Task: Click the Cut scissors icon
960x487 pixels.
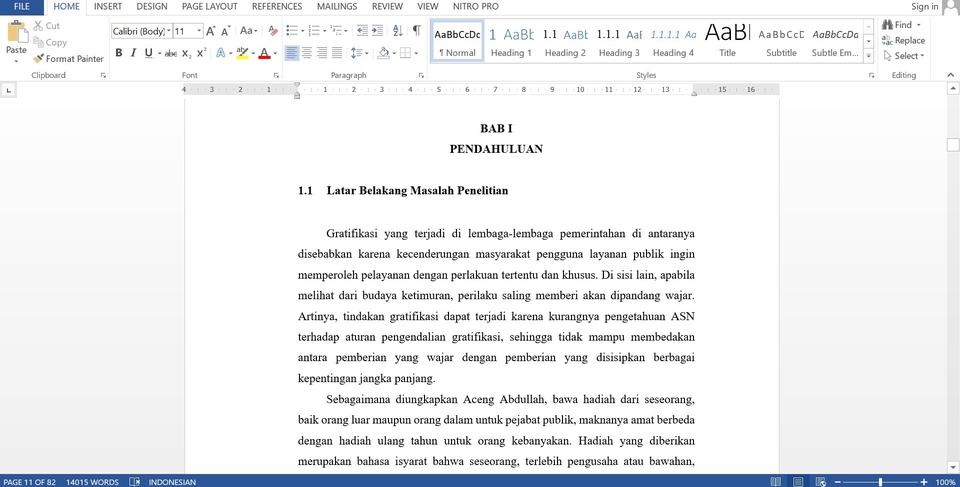Action: (x=38, y=26)
